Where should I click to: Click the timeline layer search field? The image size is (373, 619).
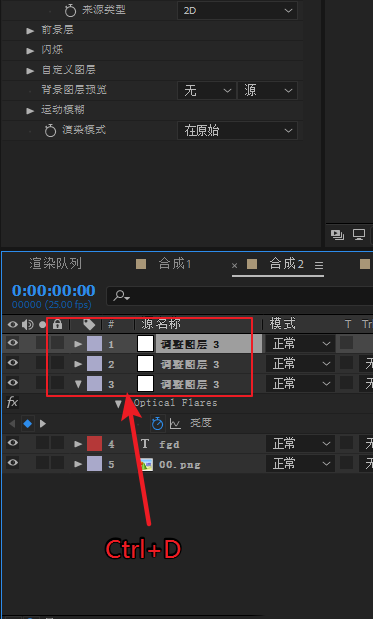pos(240,296)
